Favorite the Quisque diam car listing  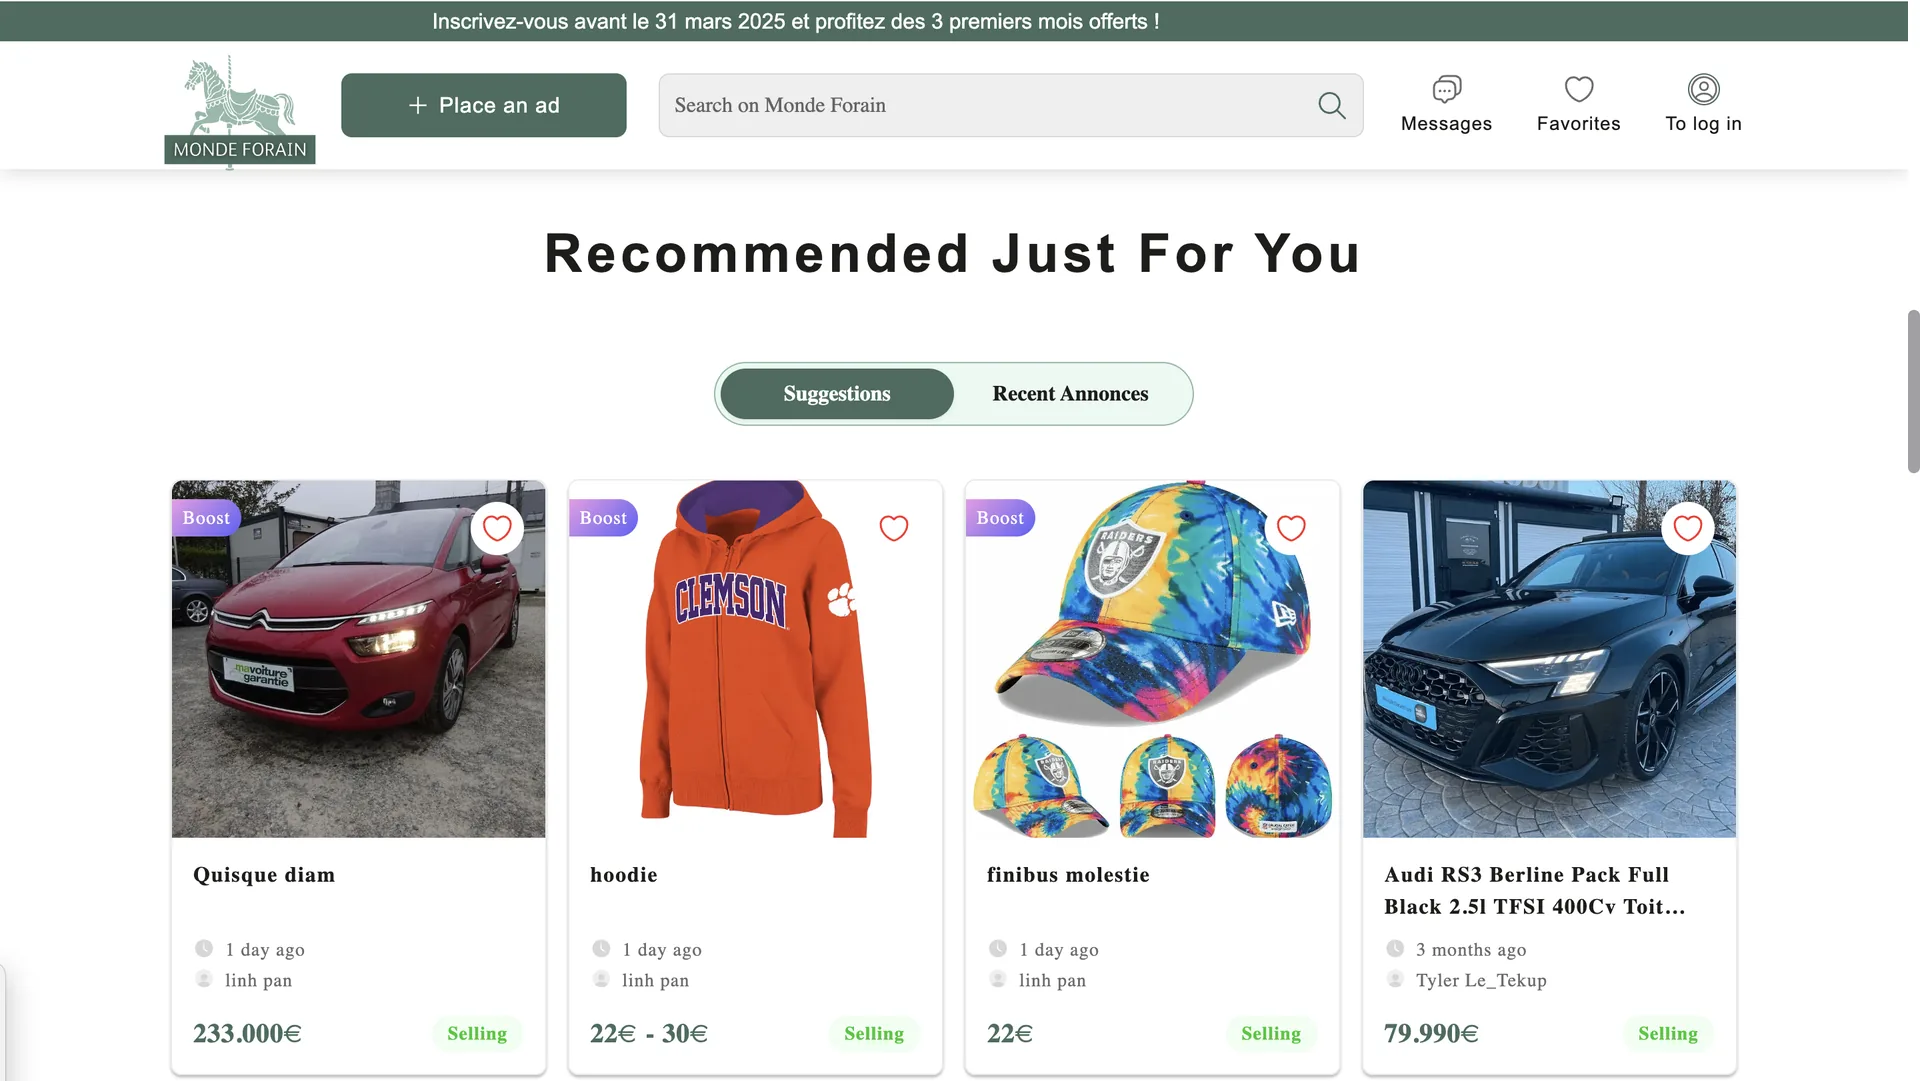pos(497,528)
